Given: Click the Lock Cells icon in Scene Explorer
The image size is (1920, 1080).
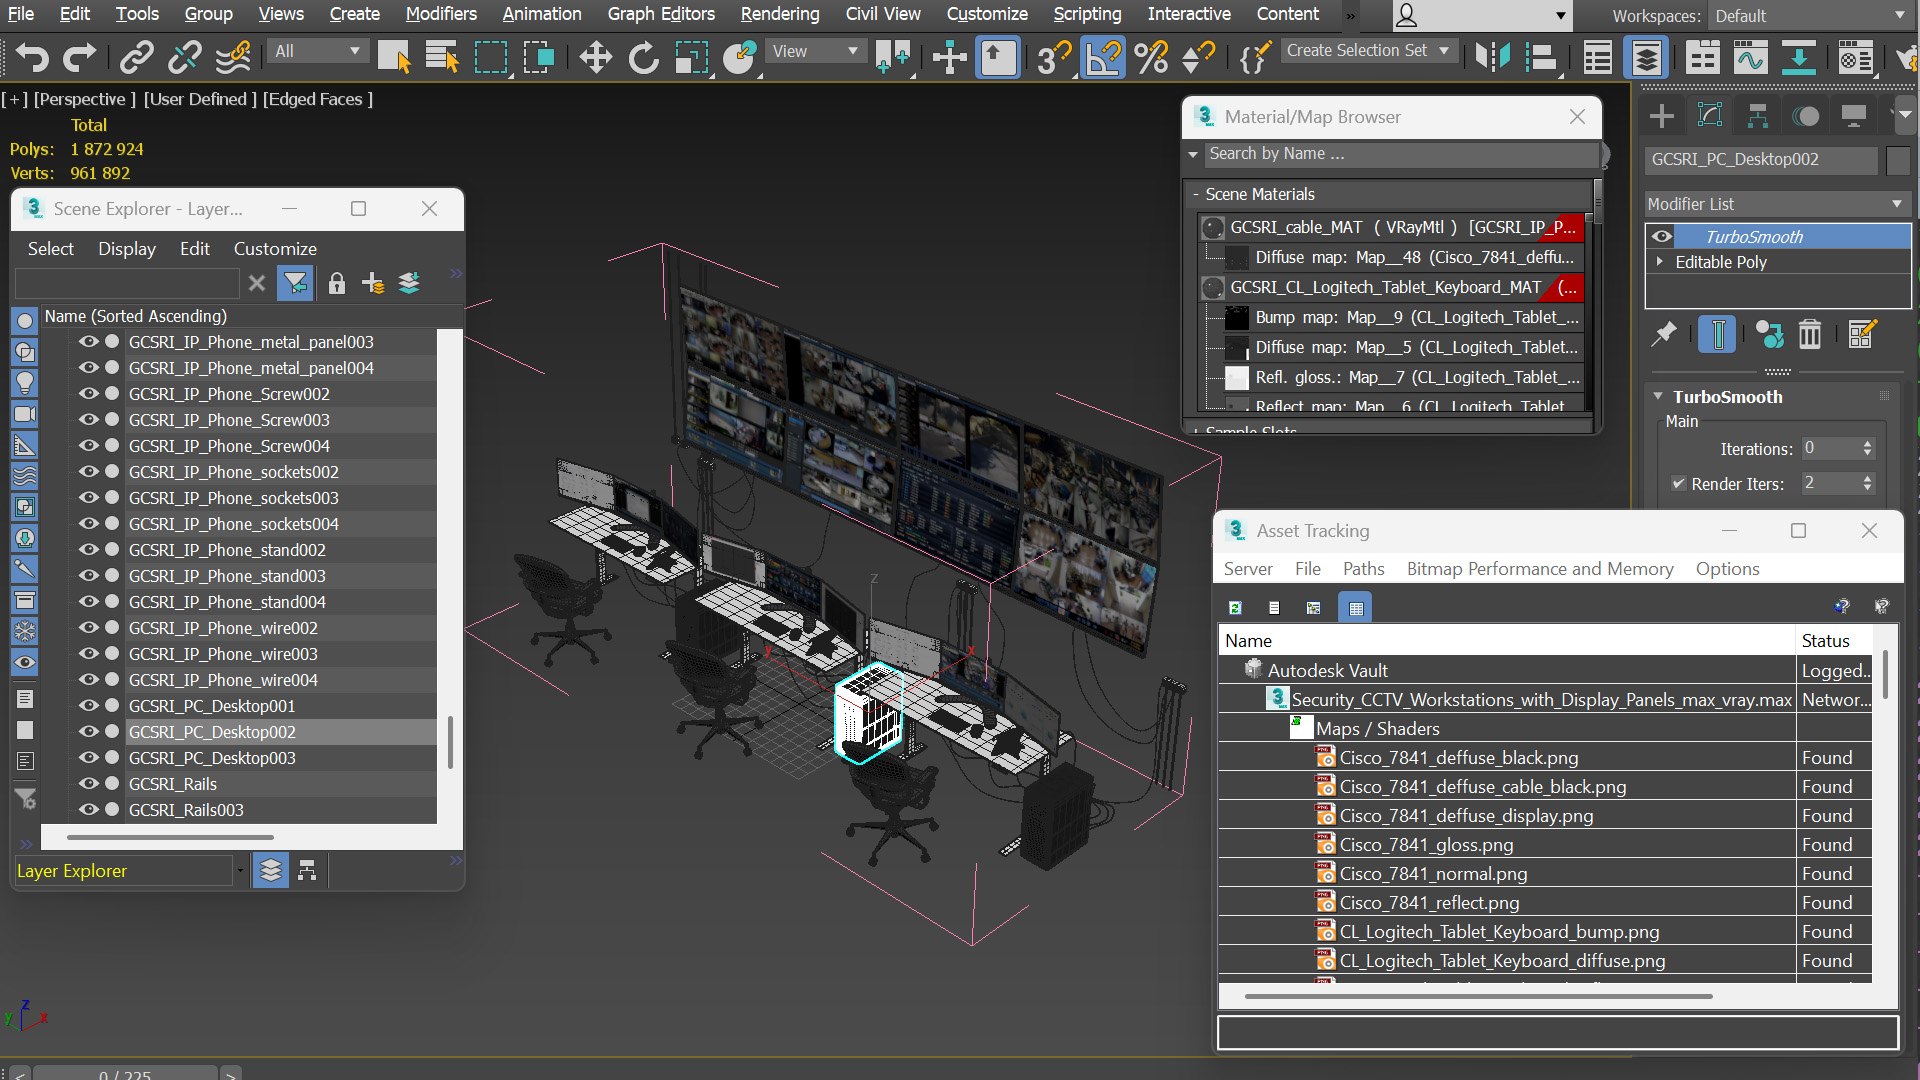Looking at the screenshot, I should (x=337, y=283).
